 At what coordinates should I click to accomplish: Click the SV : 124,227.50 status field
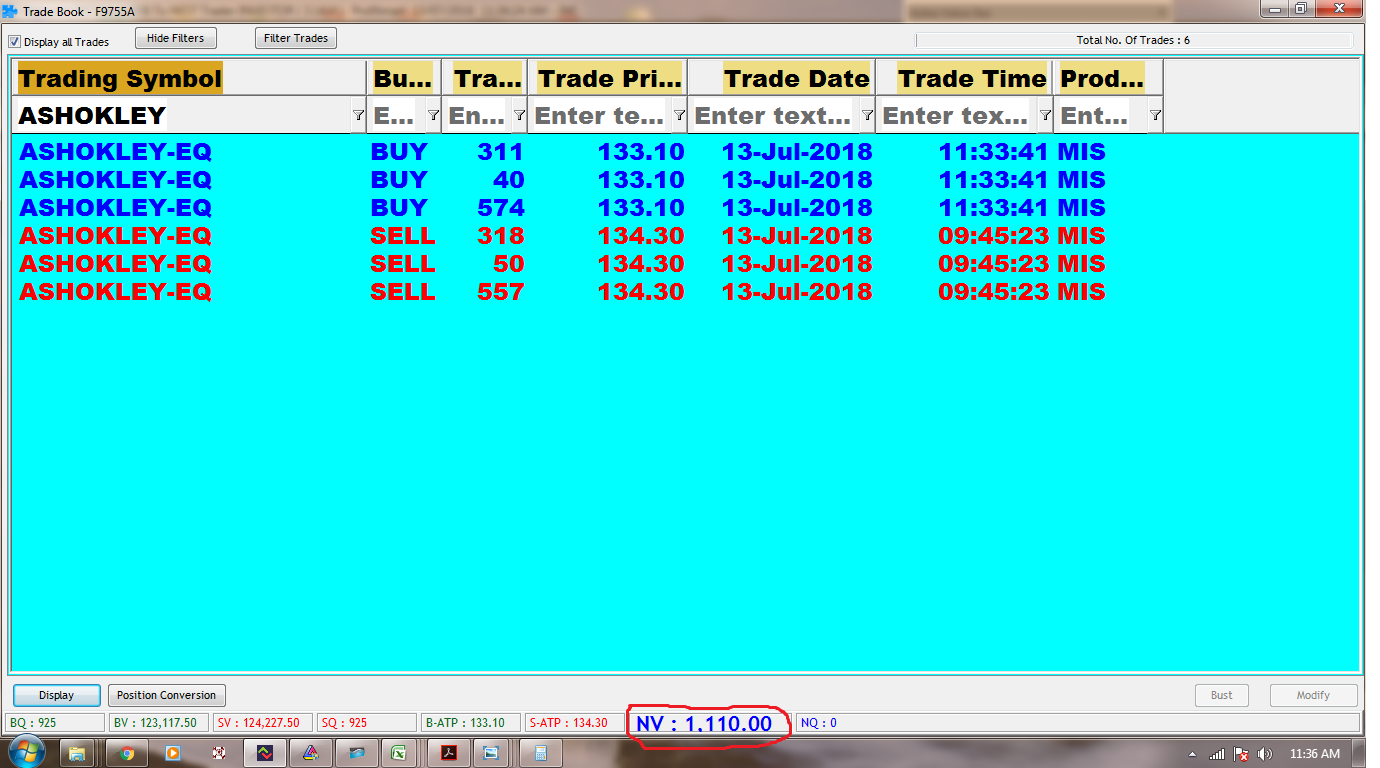[x=263, y=722]
